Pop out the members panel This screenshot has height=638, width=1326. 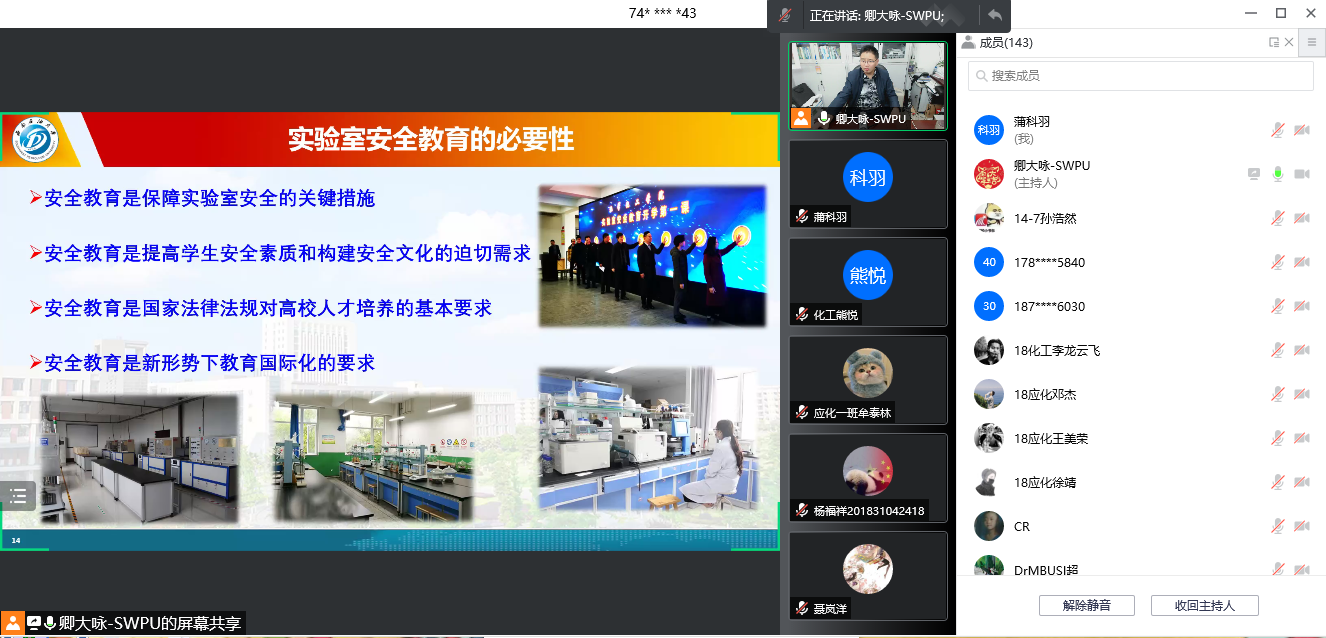(x=1273, y=42)
